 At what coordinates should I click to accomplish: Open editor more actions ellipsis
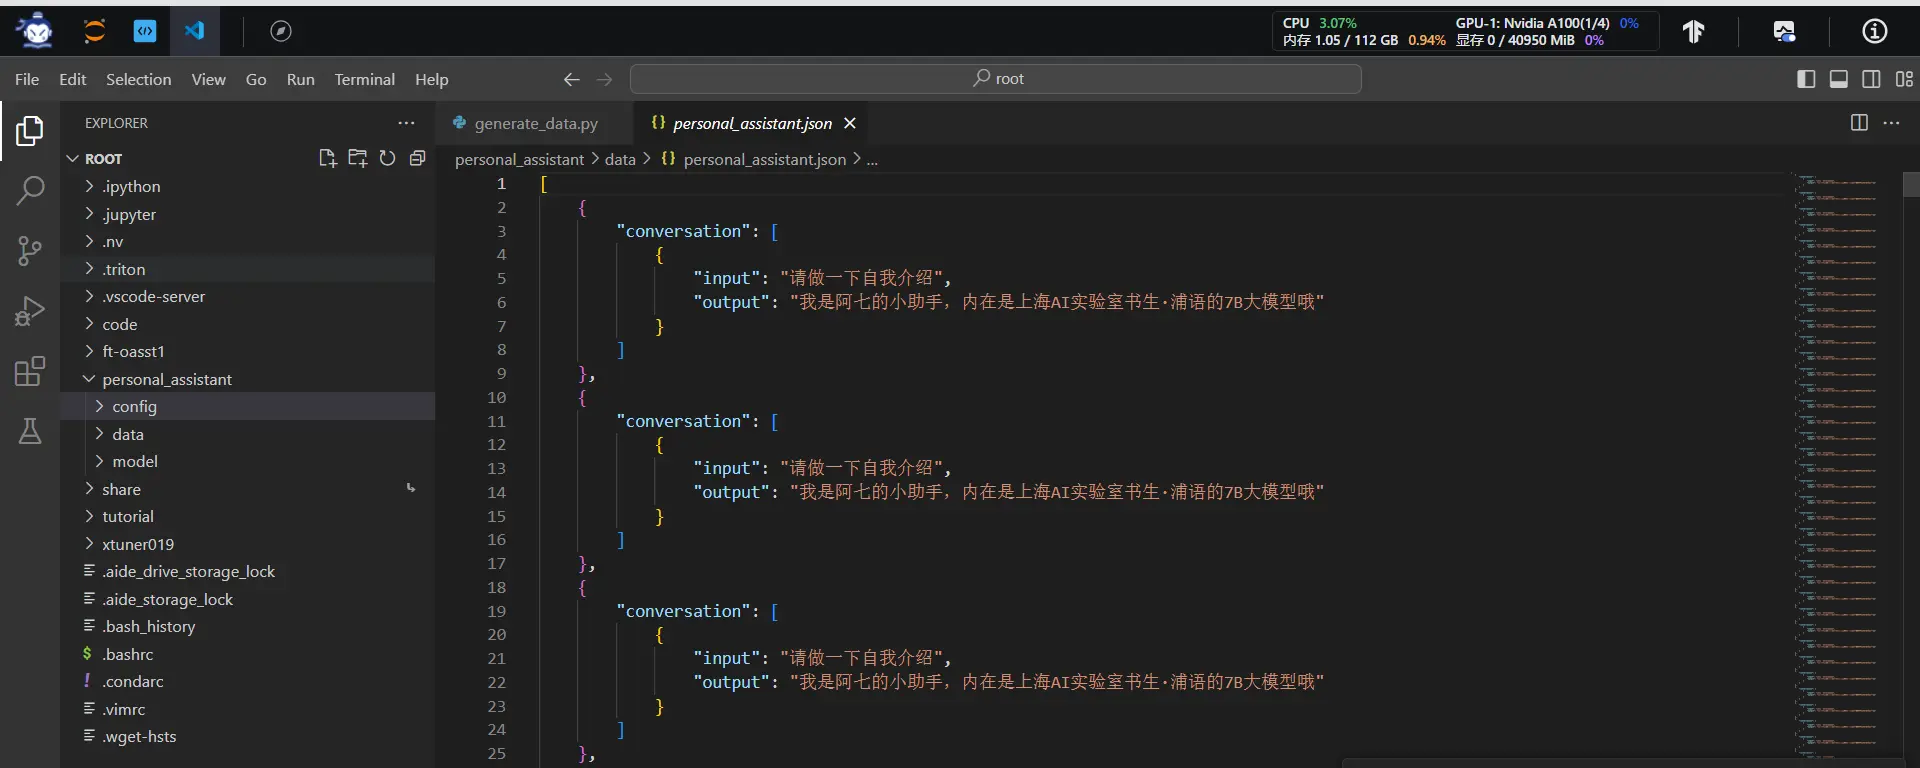tap(1891, 123)
